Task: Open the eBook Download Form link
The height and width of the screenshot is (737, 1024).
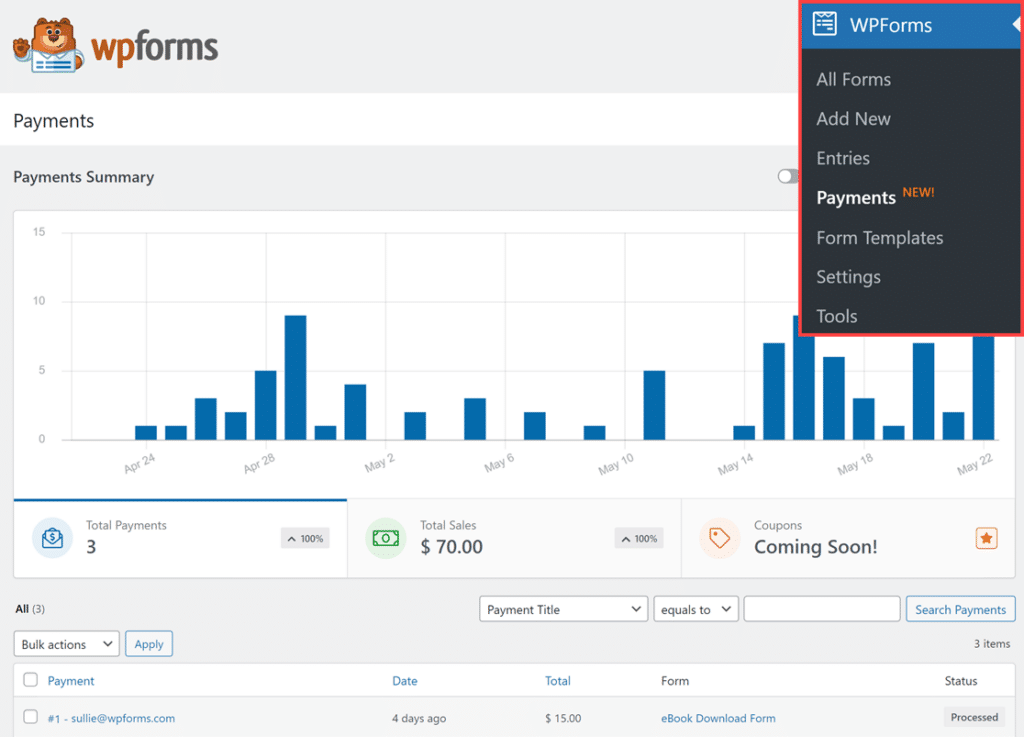Action: coord(718,718)
